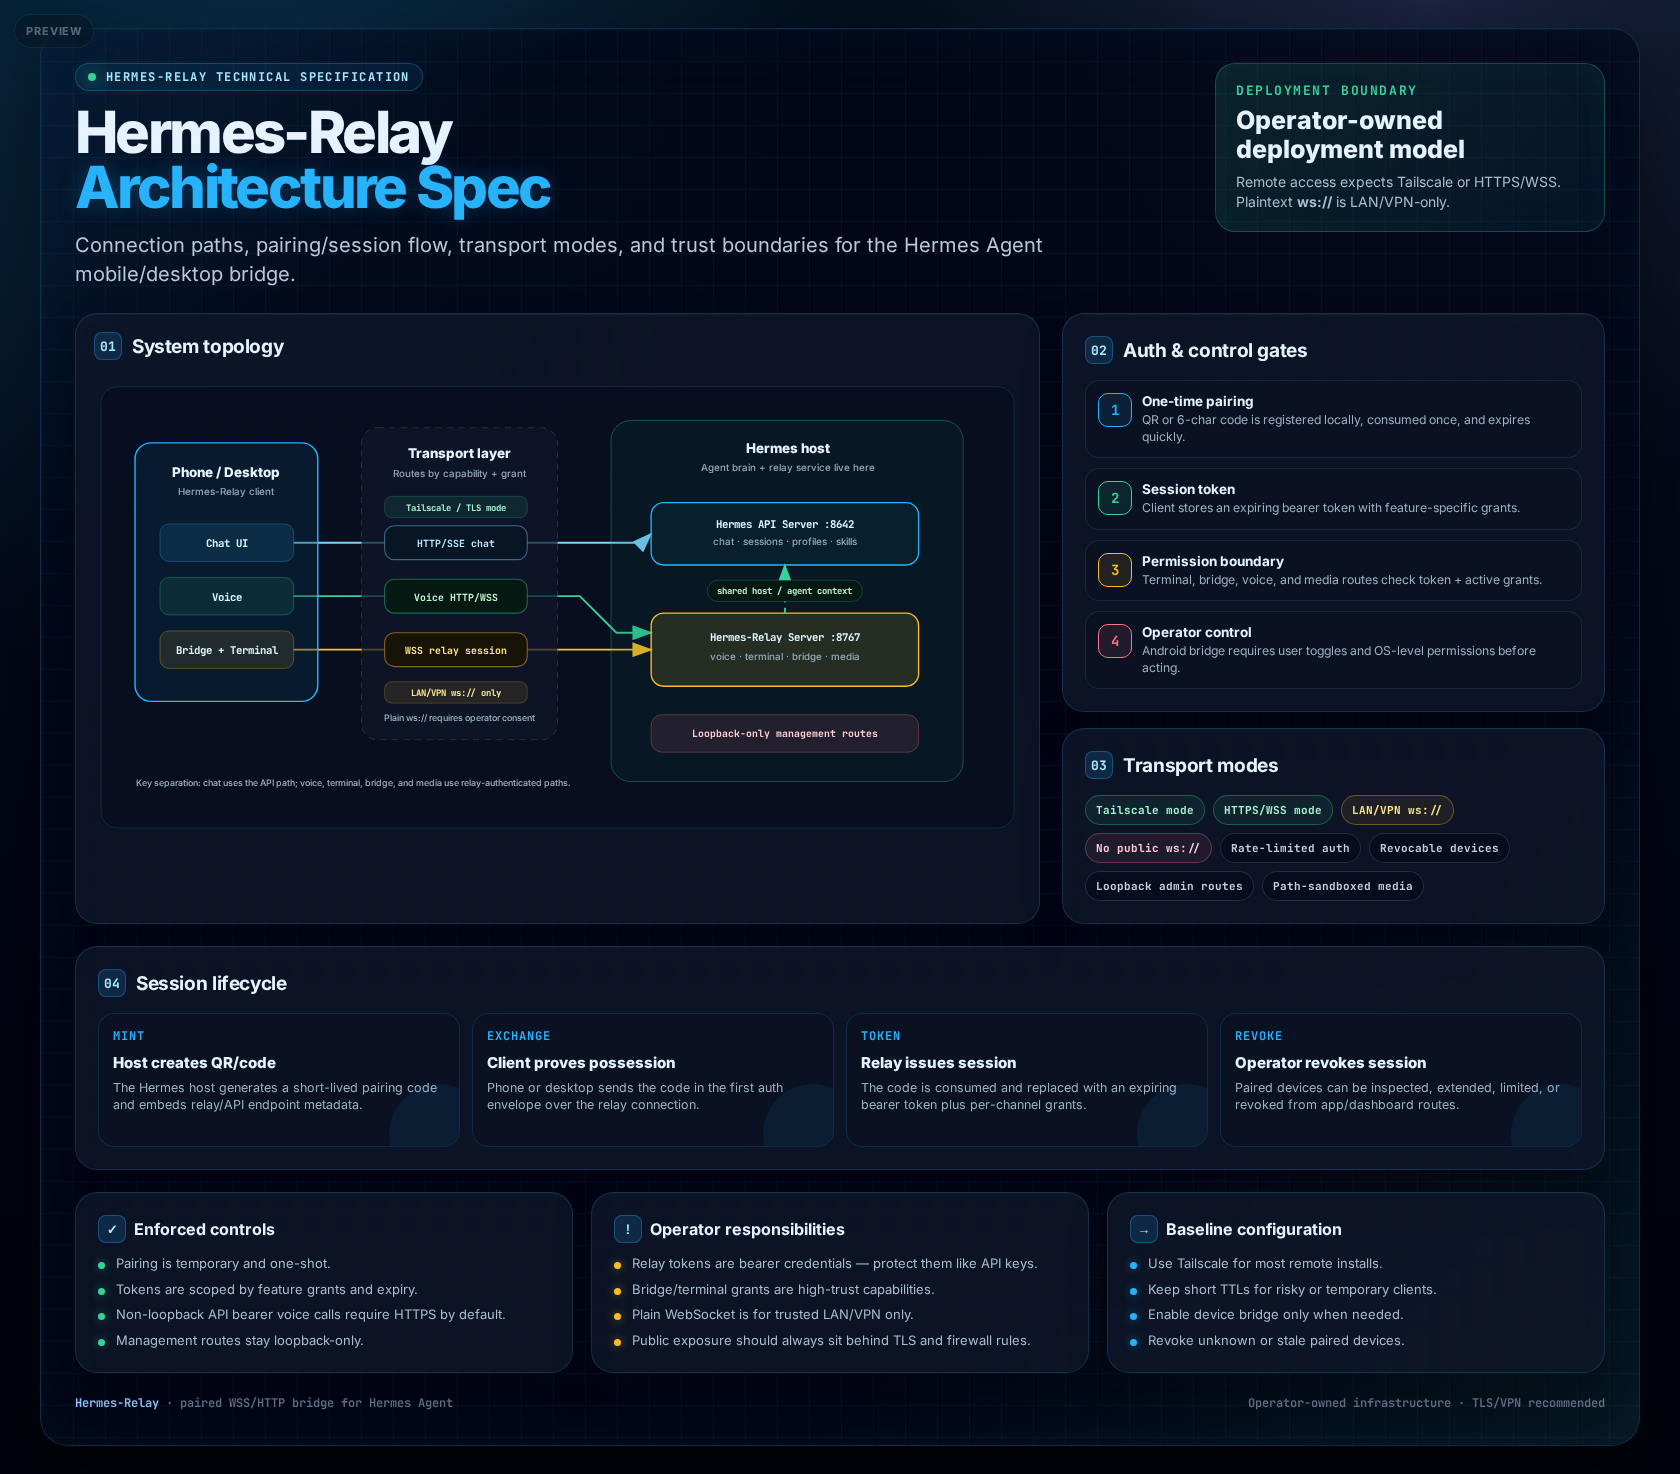Click 'Enable device bridge only when needed.'
This screenshot has width=1680, height=1474.
click(x=1276, y=1315)
